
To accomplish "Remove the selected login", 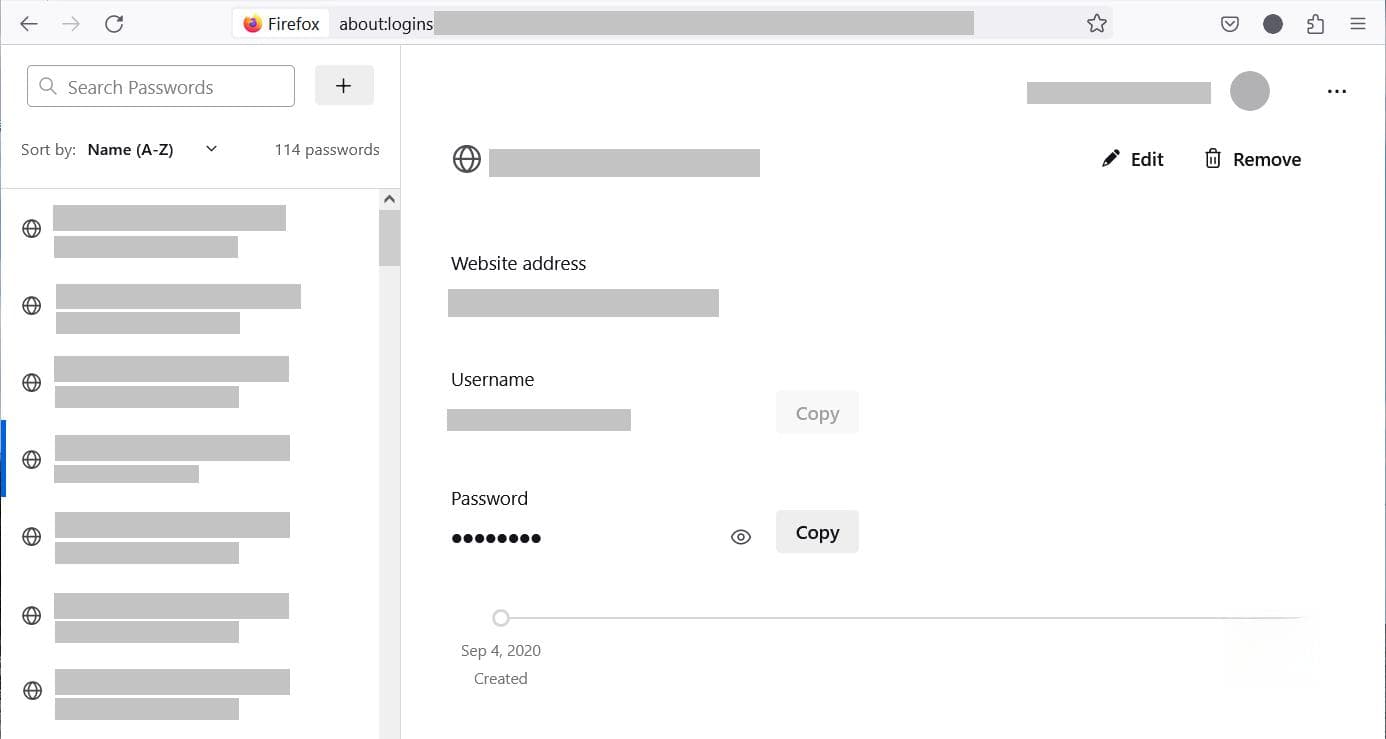I will [x=1253, y=159].
